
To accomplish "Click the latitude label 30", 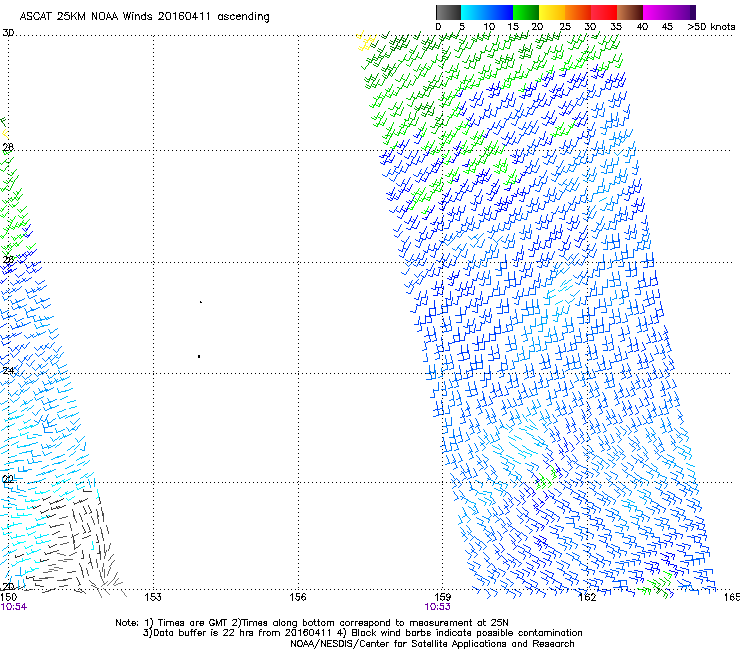I will pos(8,33).
